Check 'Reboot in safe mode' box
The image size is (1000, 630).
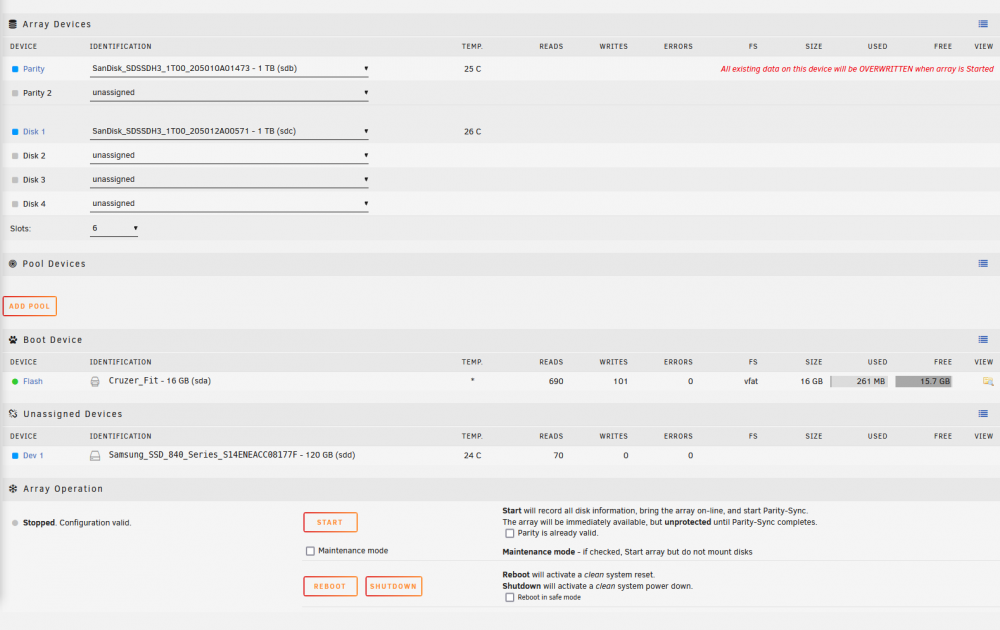510,597
